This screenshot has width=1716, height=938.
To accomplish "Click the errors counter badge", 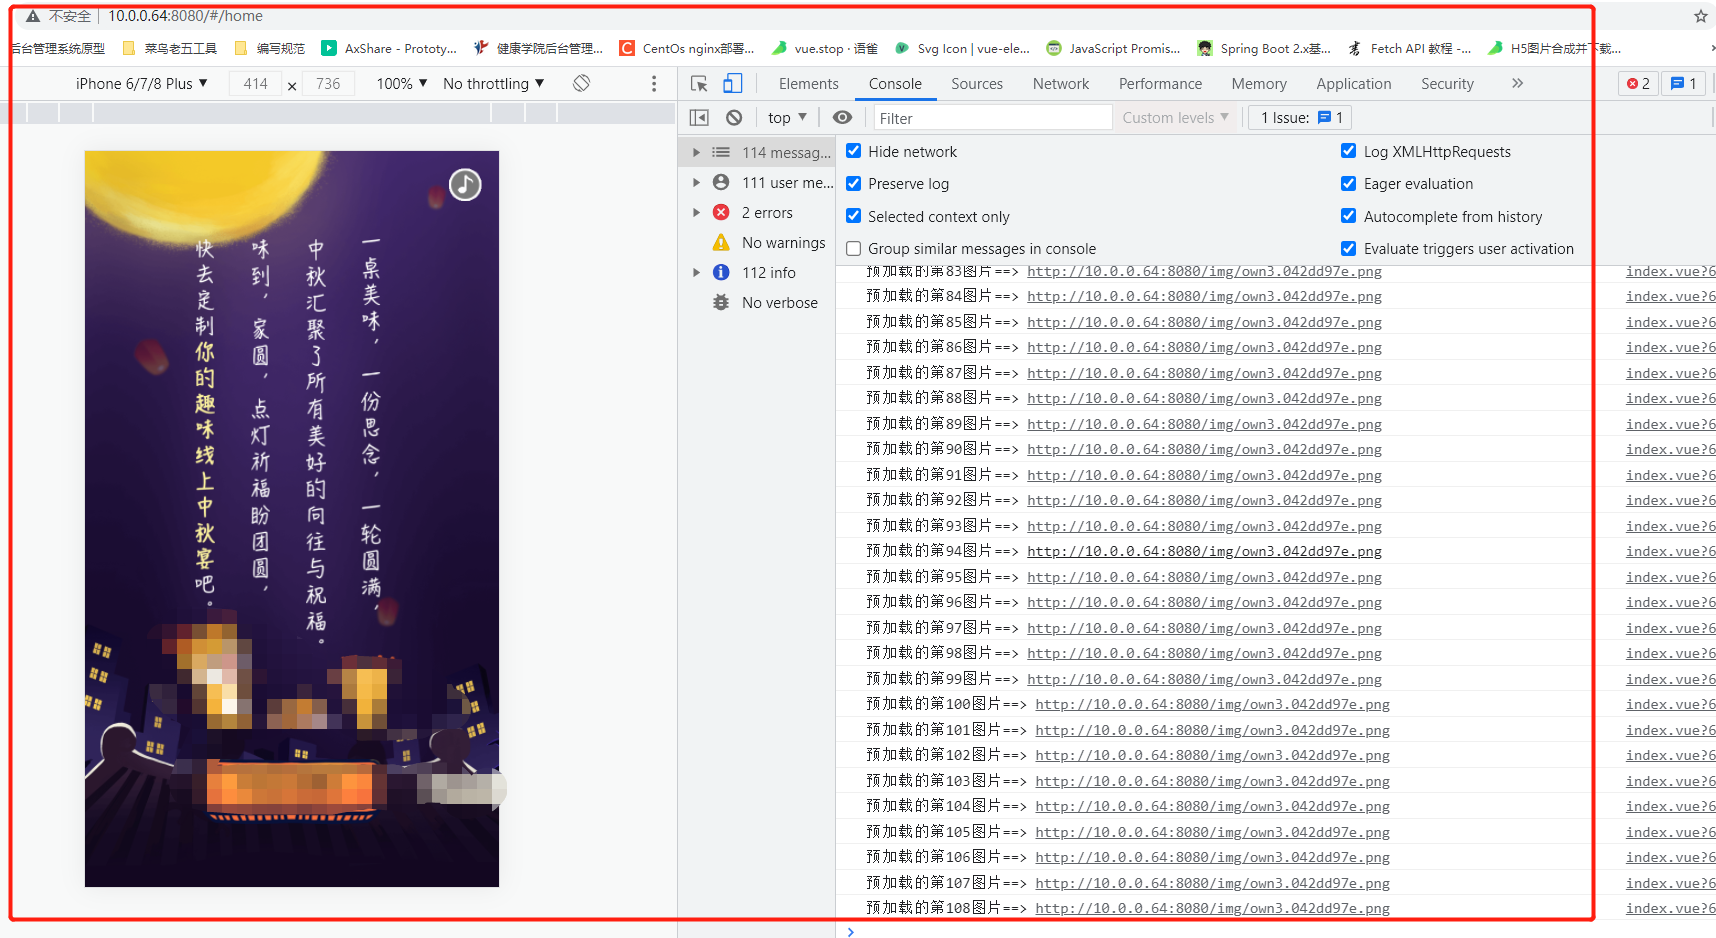I will pyautogui.click(x=1638, y=83).
